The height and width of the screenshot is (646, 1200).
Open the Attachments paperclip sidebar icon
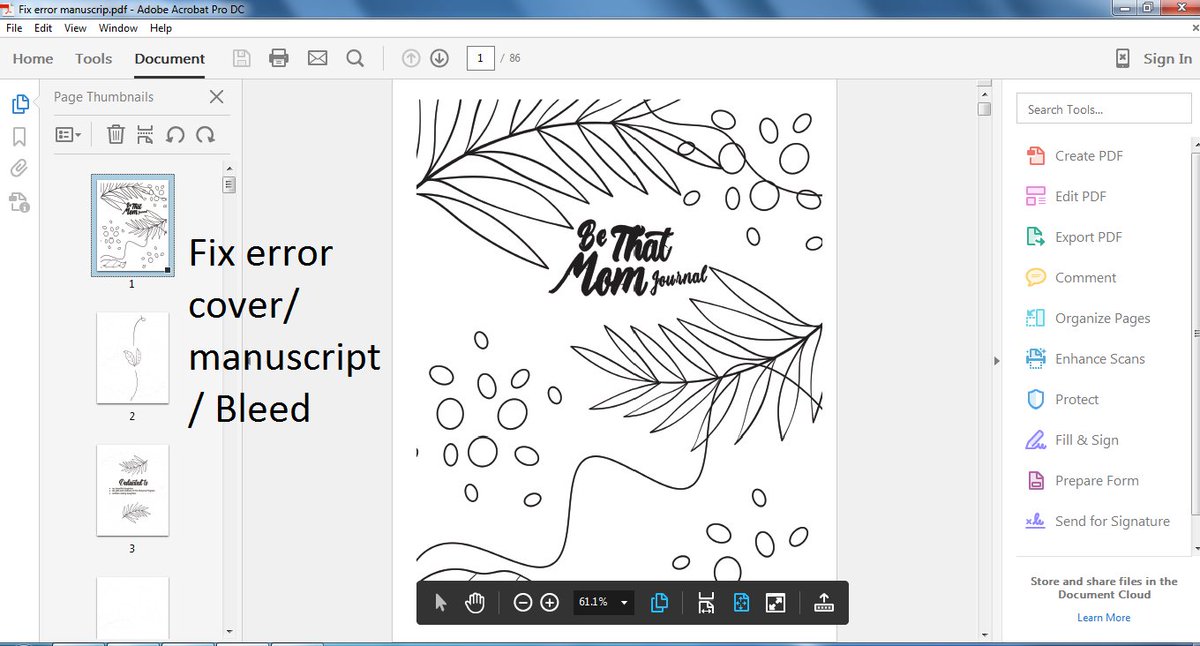[19, 169]
